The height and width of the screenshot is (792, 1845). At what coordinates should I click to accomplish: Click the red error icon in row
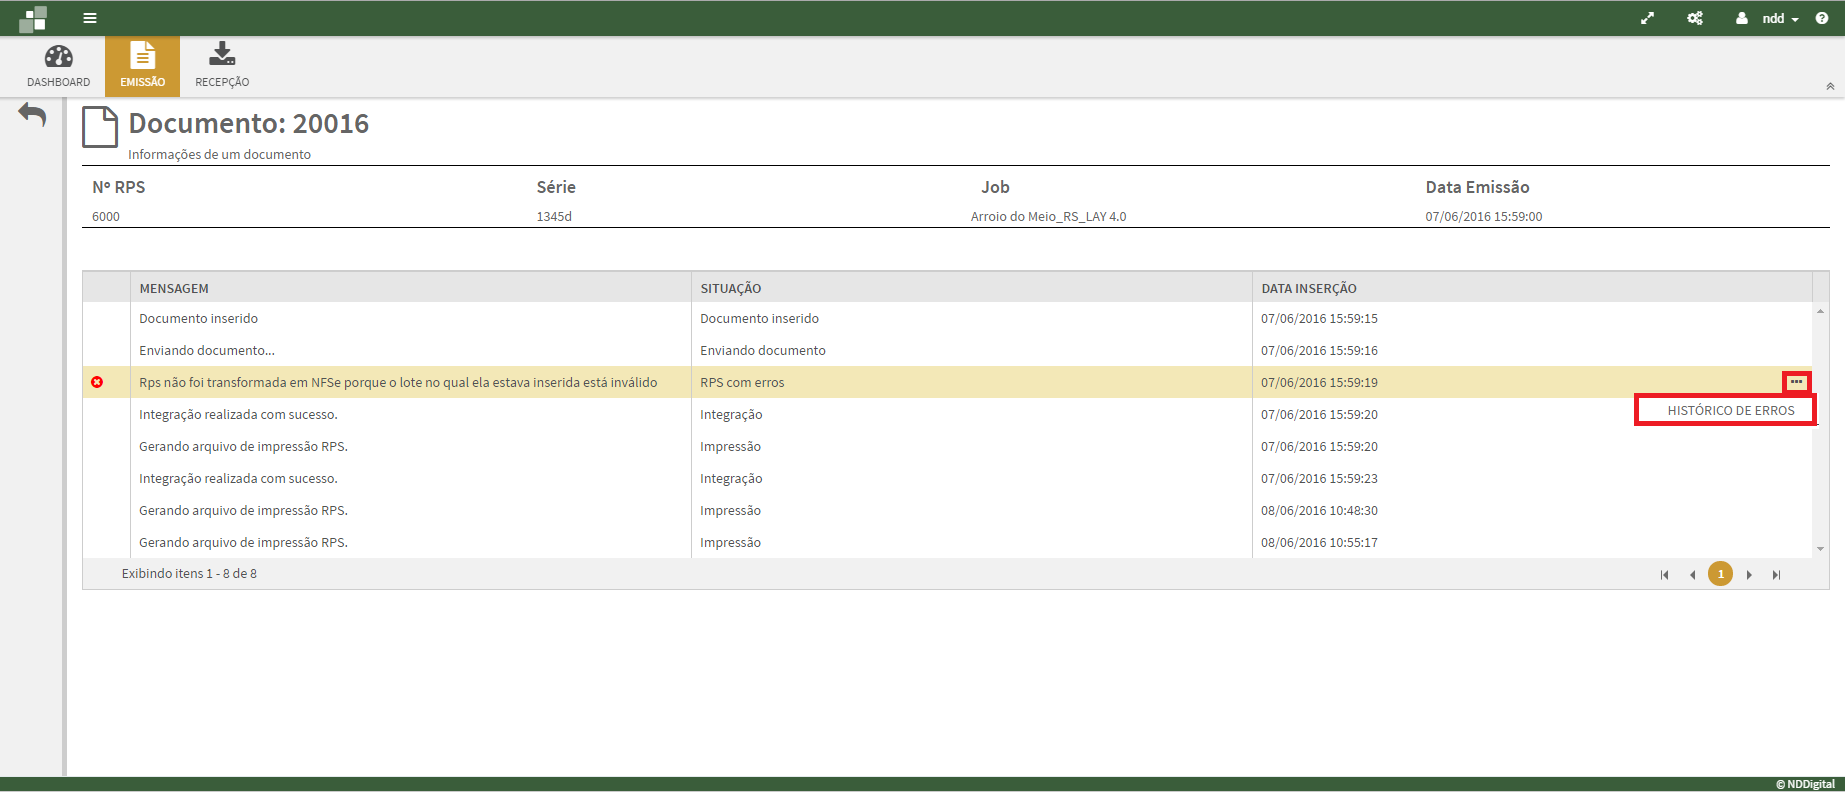point(97,382)
